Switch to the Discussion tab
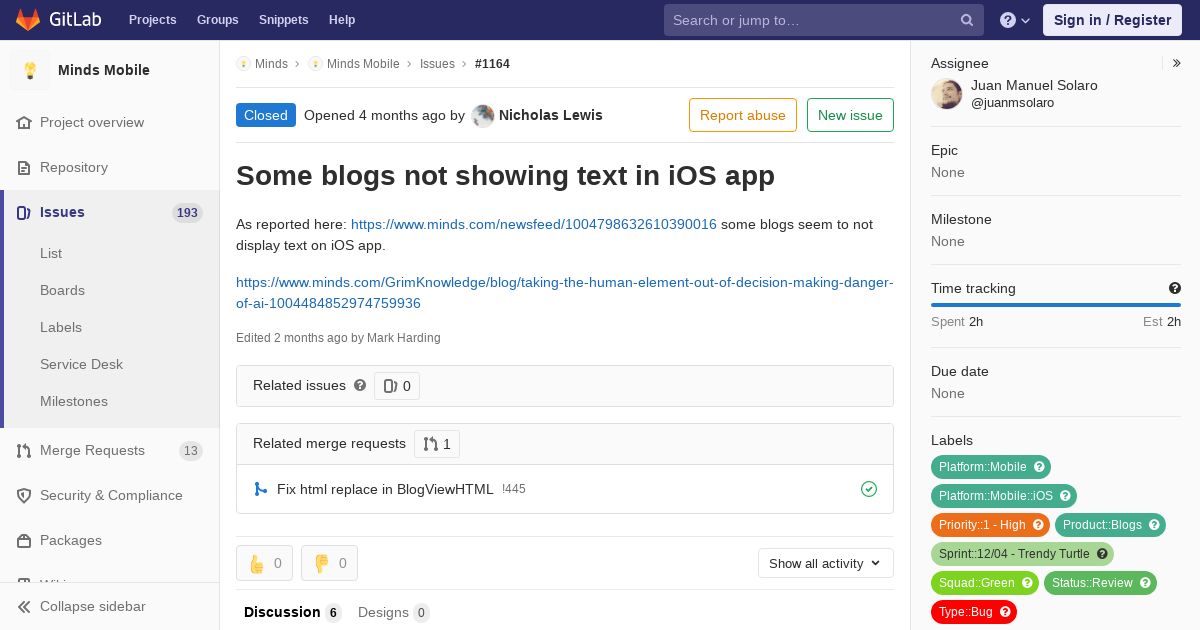The image size is (1200, 630). click(x=292, y=612)
